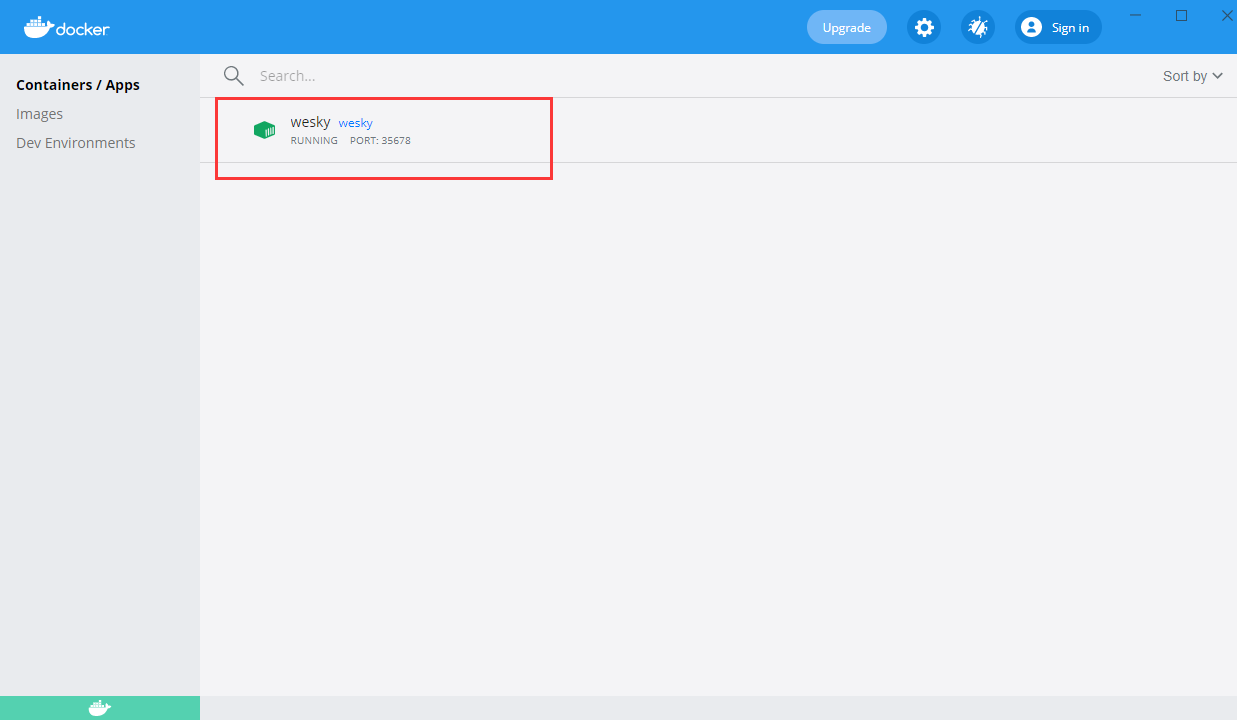1237x720 pixels.
Task: Click the whale icon in bottom status bar
Action: 100,708
